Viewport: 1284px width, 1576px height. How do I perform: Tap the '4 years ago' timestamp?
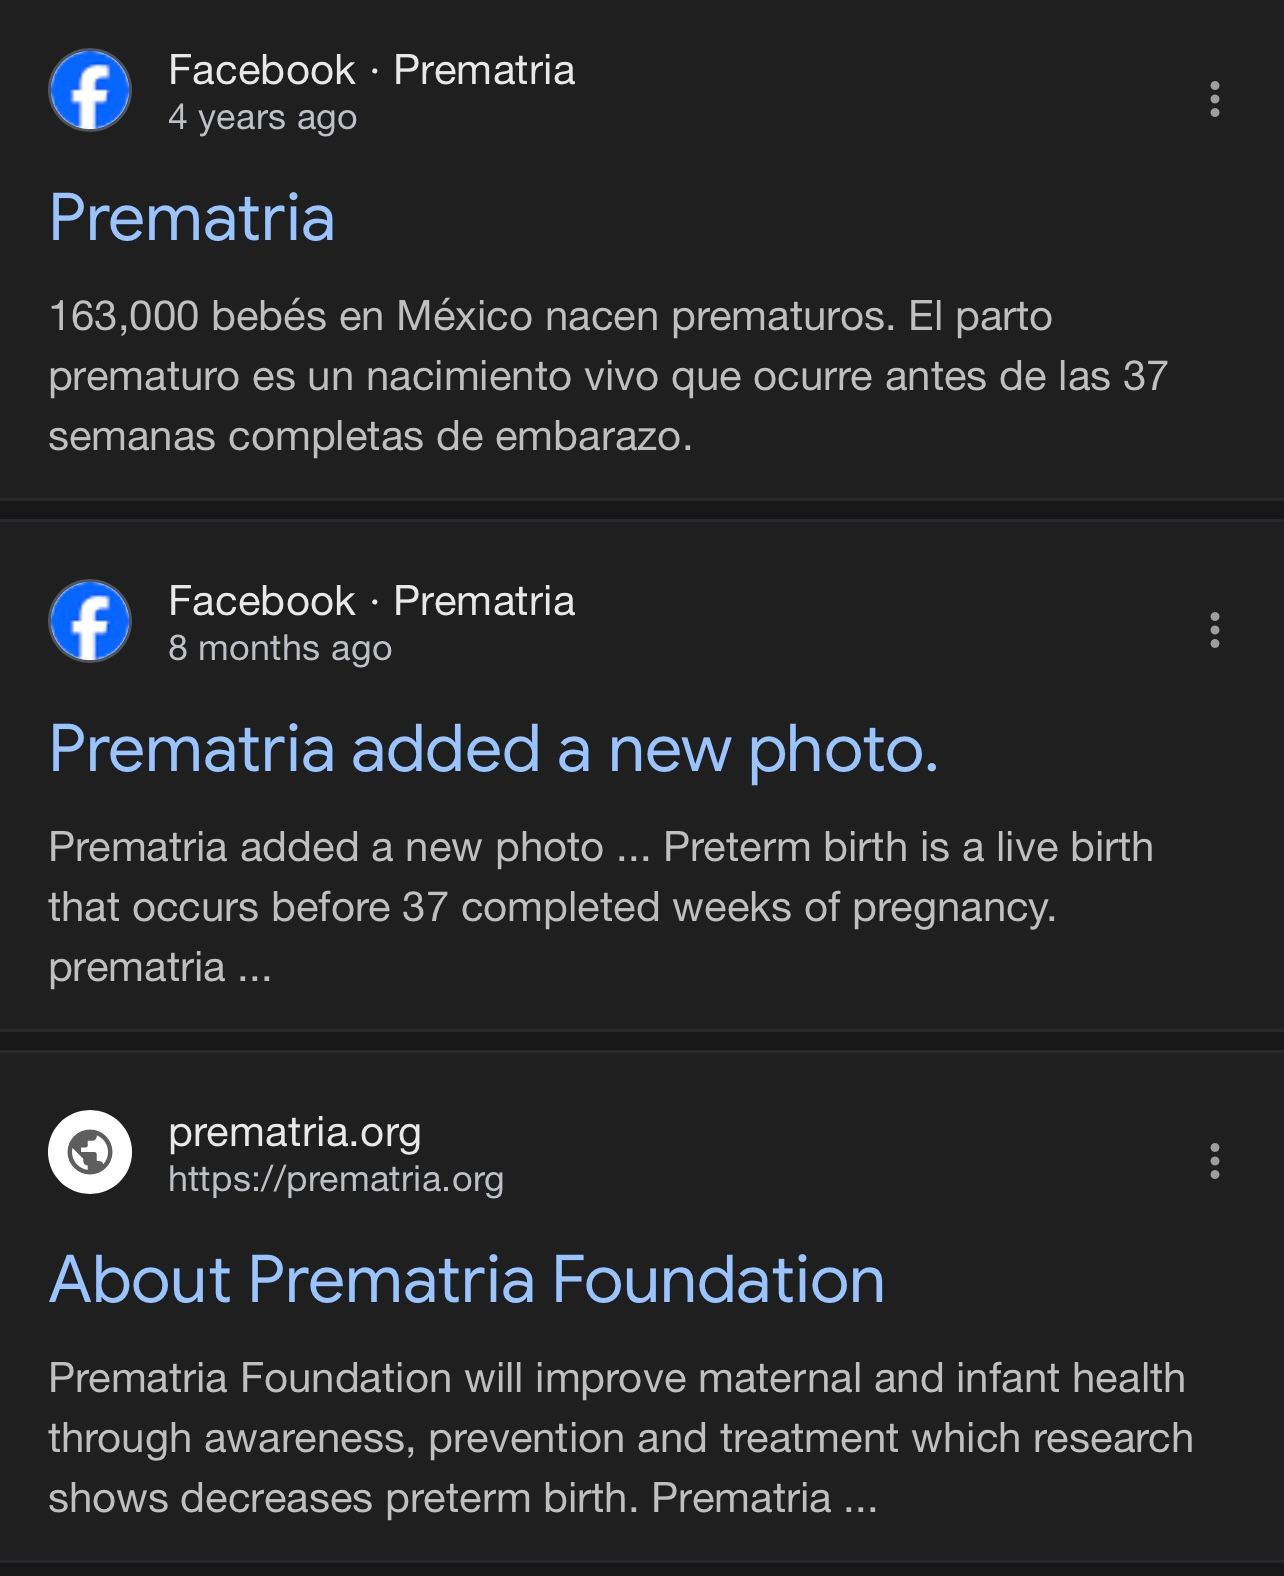262,118
